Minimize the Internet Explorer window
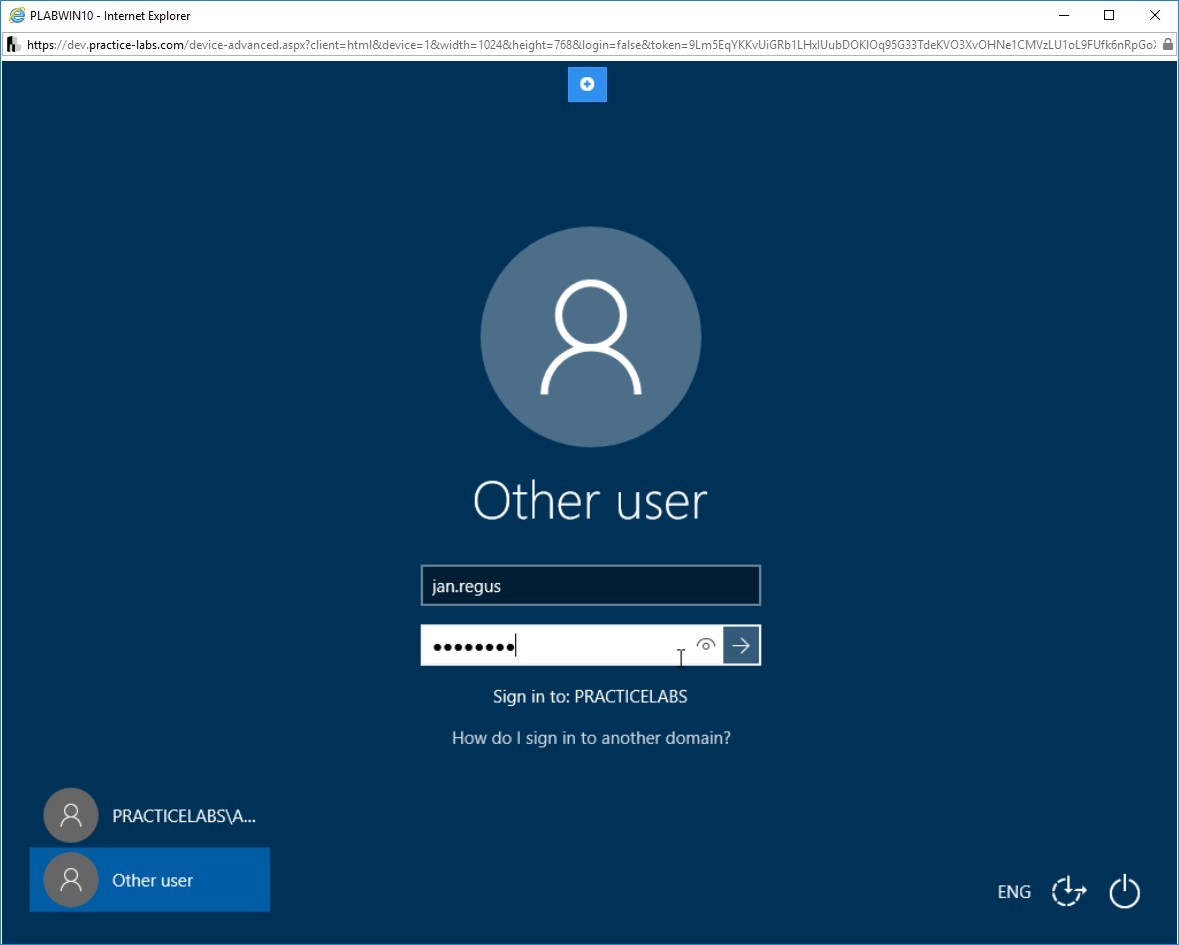Screen dimensions: 1179x945 tap(1064, 15)
